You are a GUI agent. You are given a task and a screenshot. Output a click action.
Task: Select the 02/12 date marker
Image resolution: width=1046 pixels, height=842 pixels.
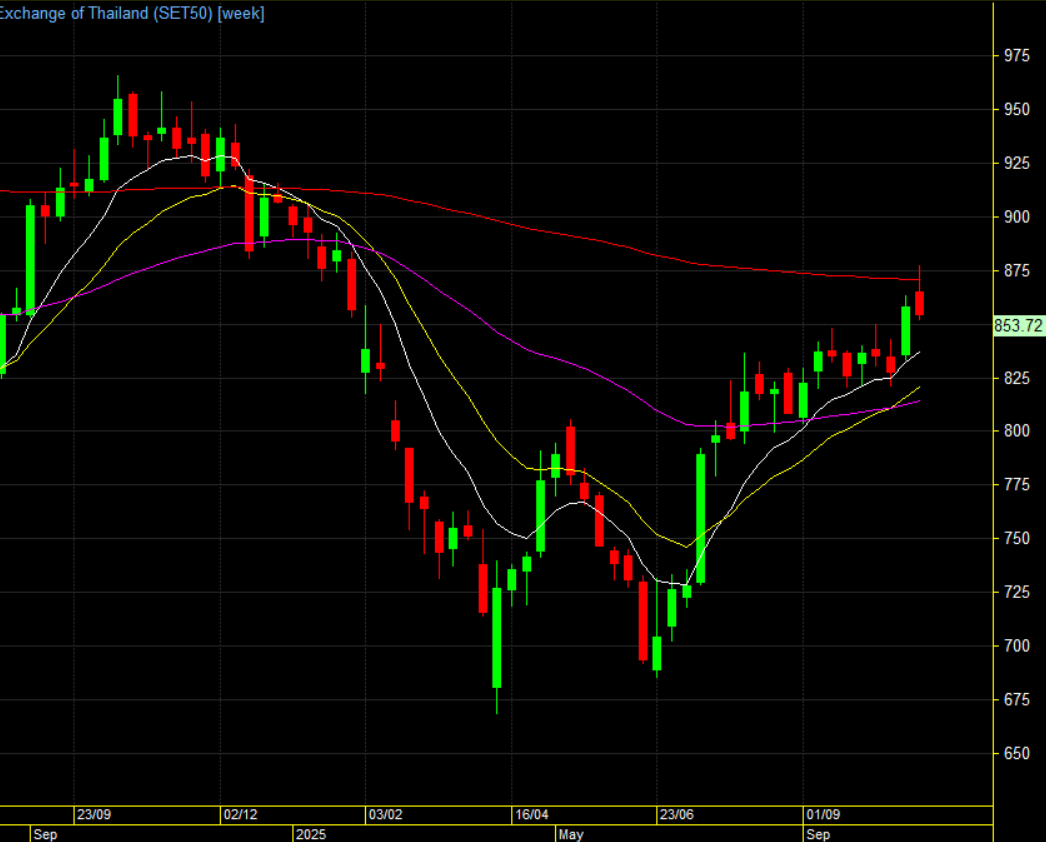pos(240,815)
